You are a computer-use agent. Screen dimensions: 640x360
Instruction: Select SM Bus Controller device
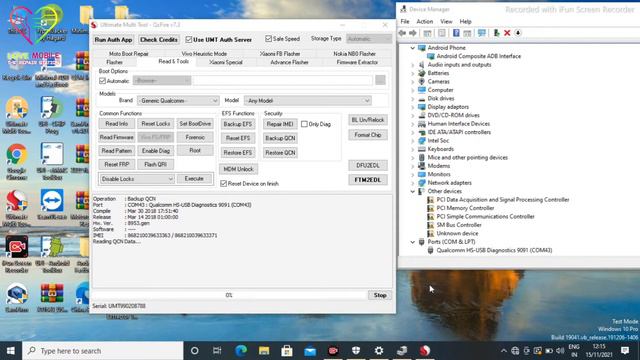click(x=459, y=225)
